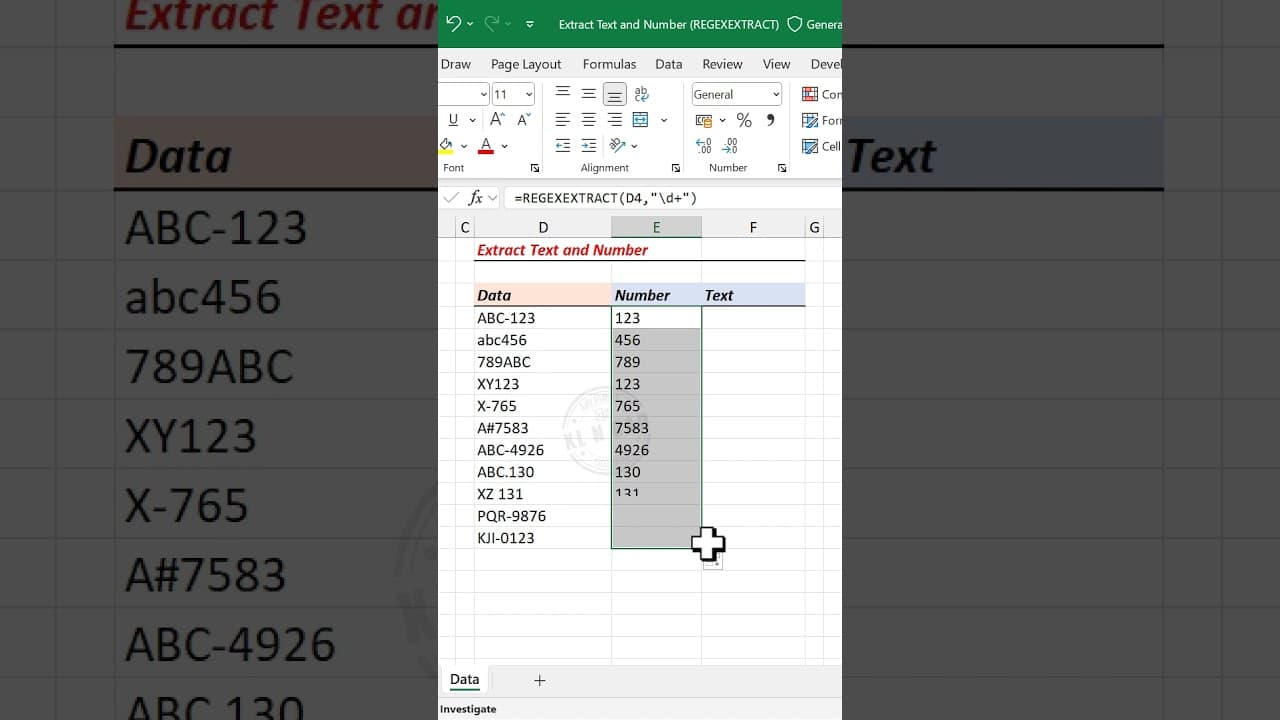Click the Wrap Text icon

click(641, 93)
